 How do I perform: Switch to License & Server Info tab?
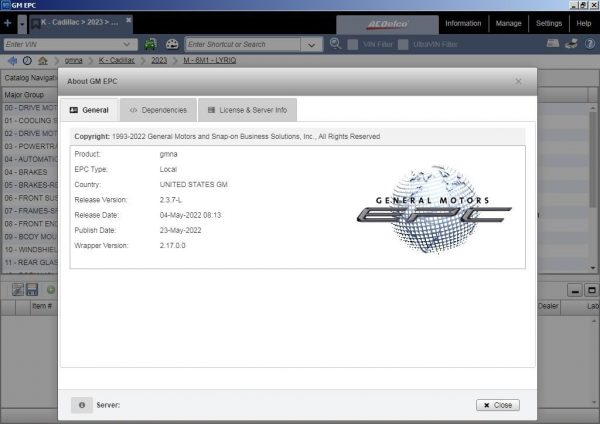pos(248,110)
